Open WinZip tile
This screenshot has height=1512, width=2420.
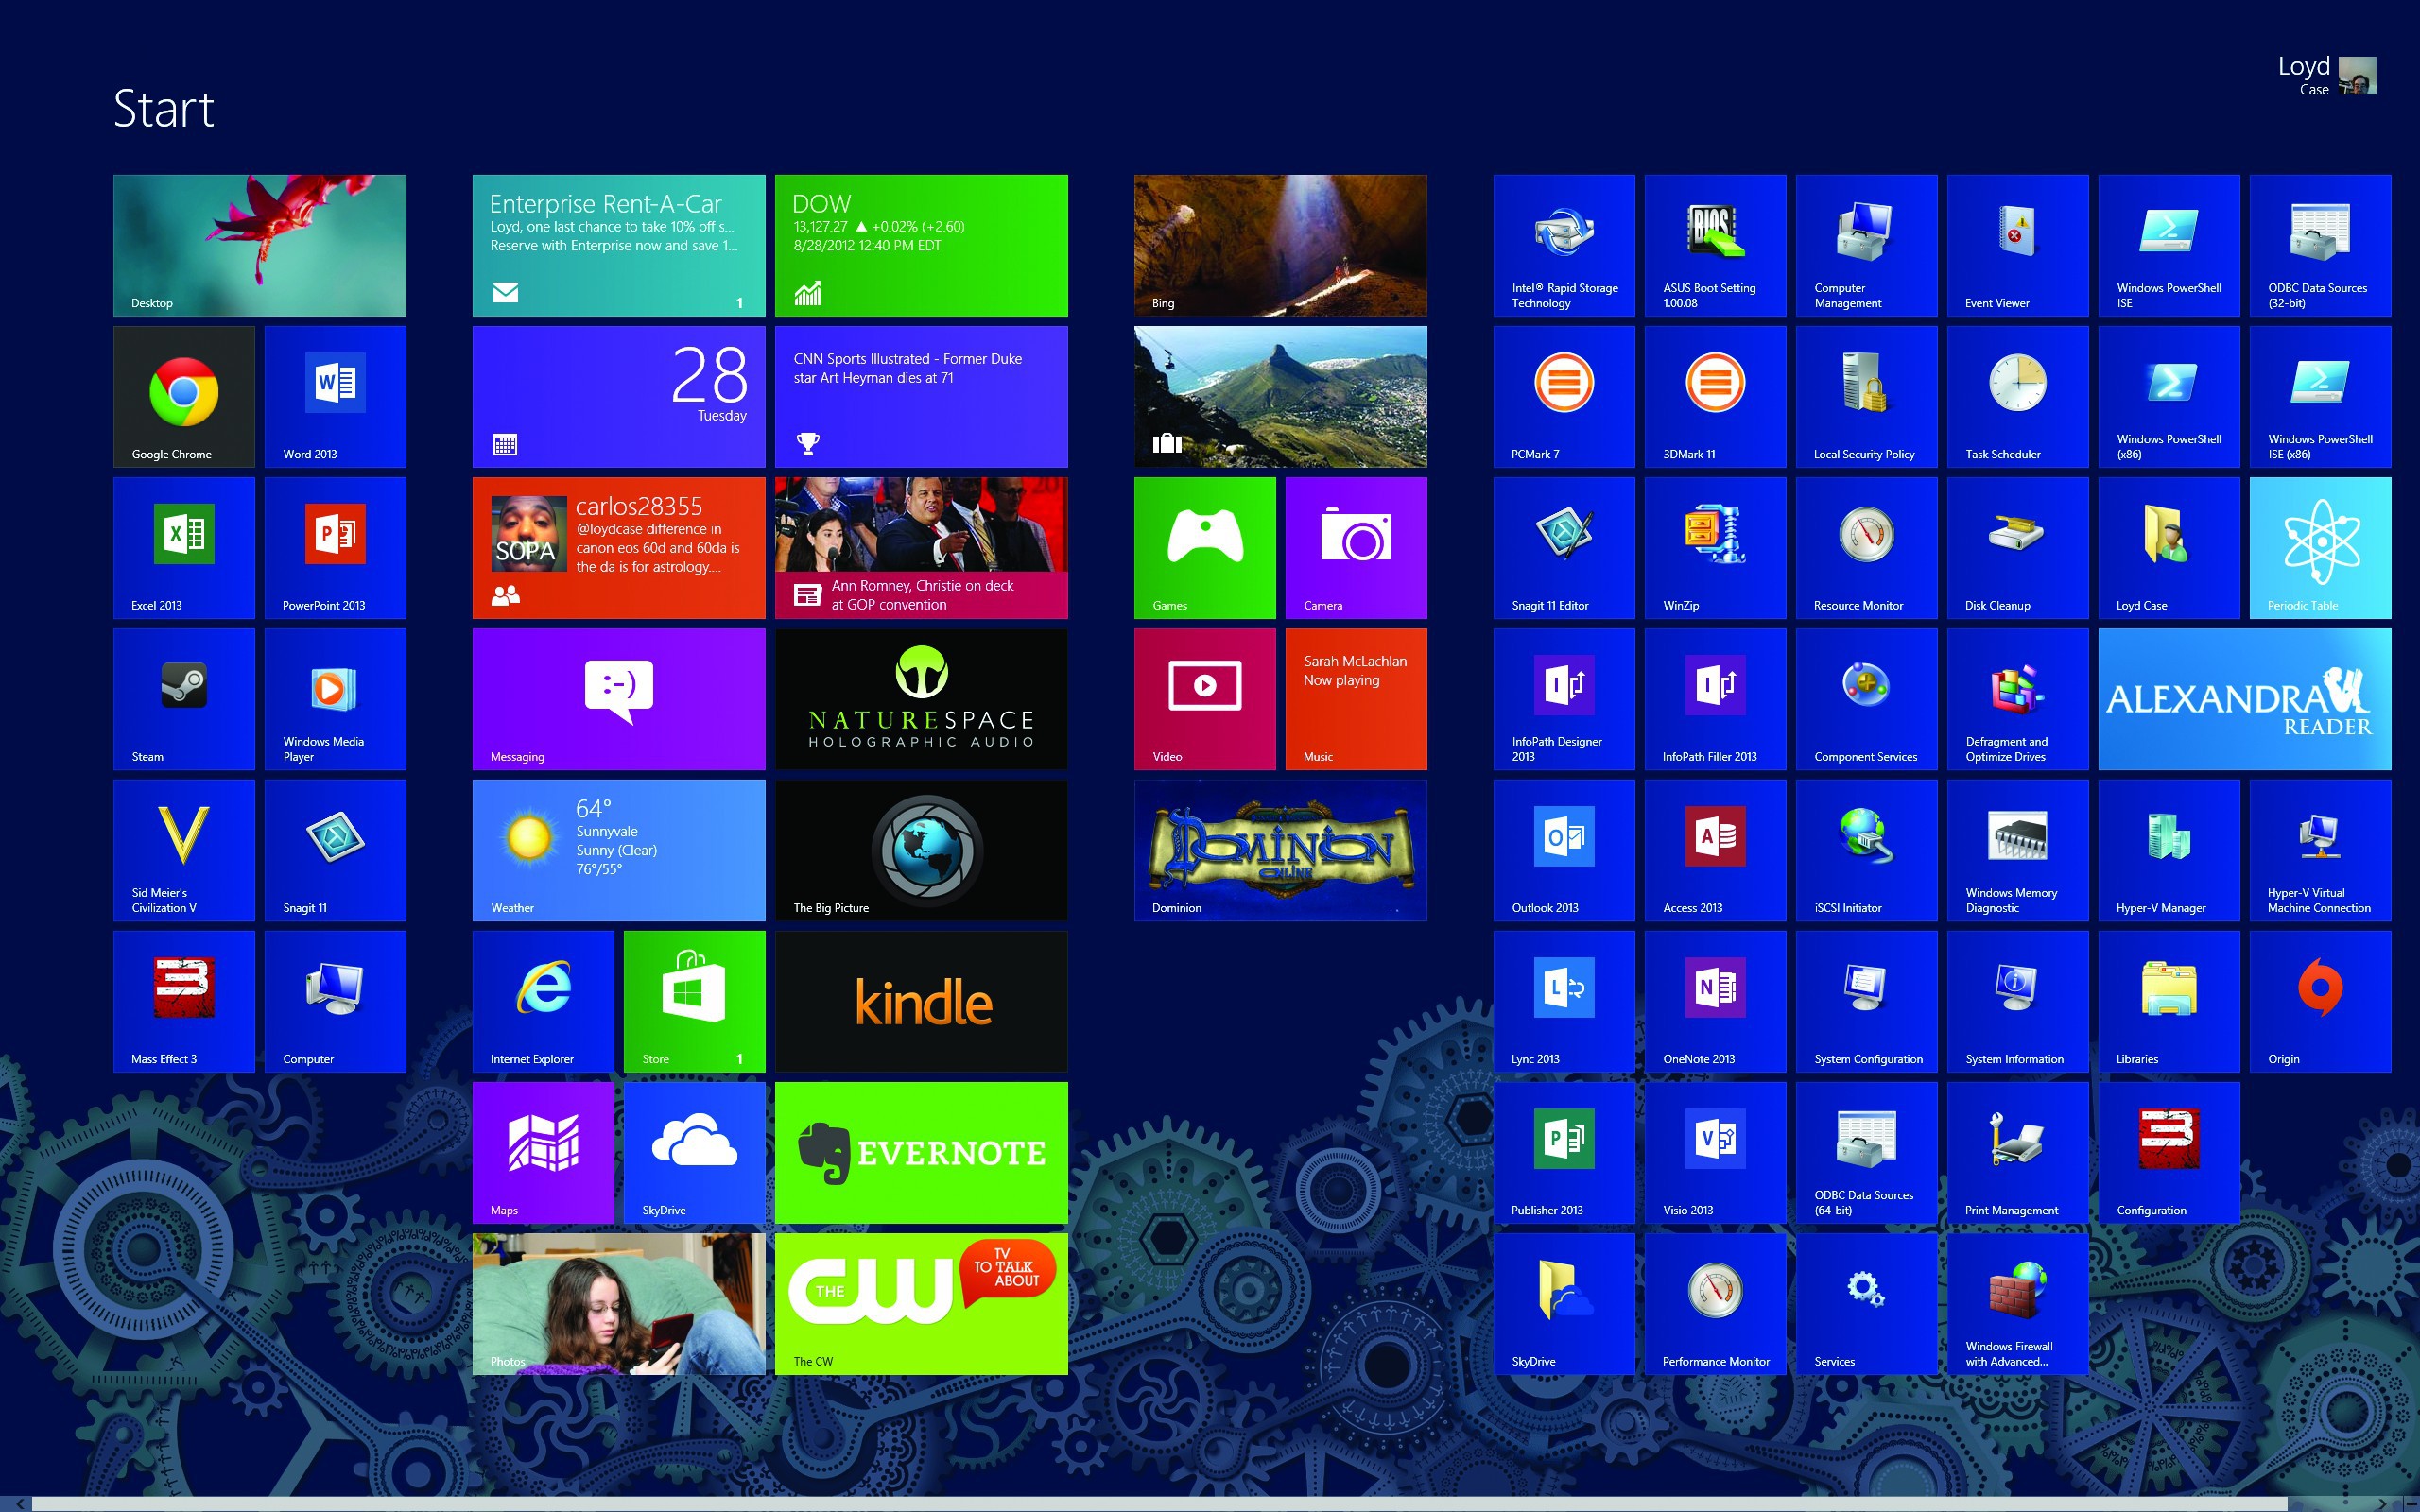(1715, 548)
